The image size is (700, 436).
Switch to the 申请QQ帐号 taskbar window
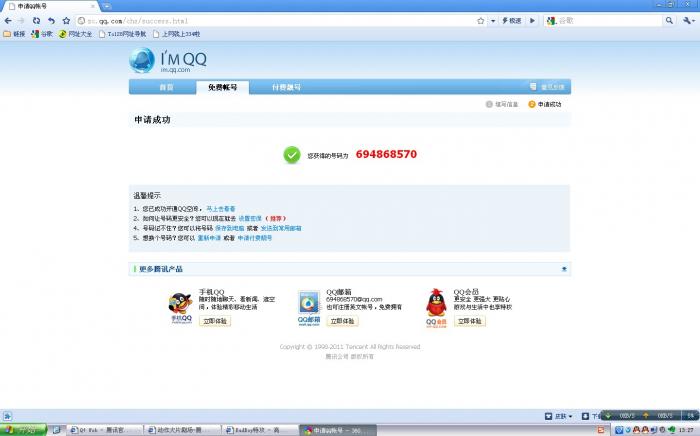coord(338,430)
